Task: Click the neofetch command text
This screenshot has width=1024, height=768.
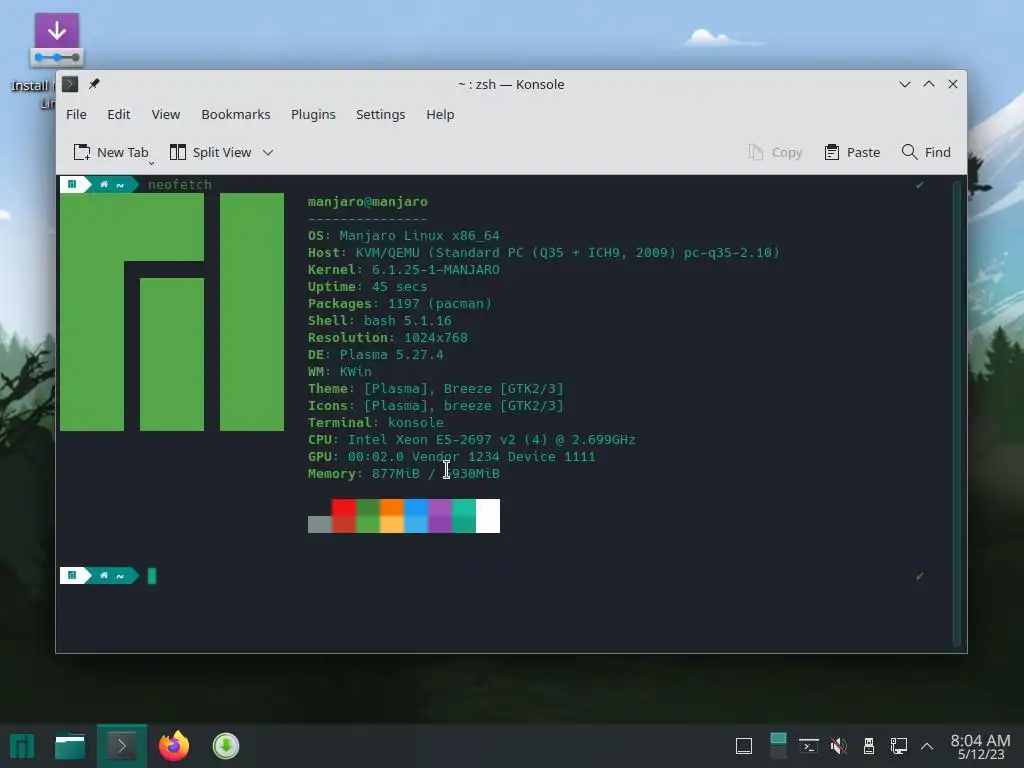Action: [x=180, y=185]
